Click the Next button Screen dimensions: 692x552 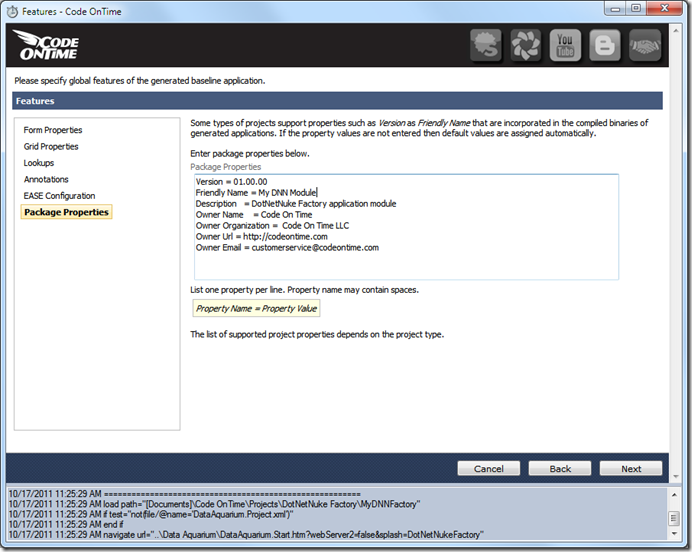pos(631,469)
